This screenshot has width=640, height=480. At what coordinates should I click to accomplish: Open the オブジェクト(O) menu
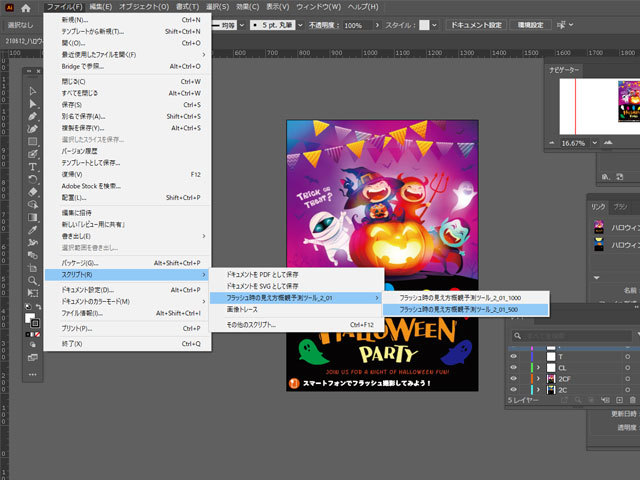[144, 7]
